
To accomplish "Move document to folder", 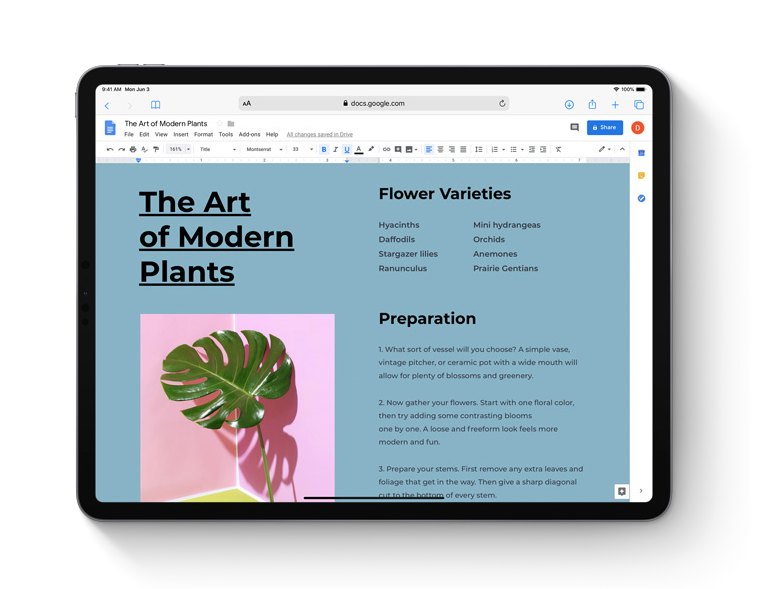I will tap(231, 124).
